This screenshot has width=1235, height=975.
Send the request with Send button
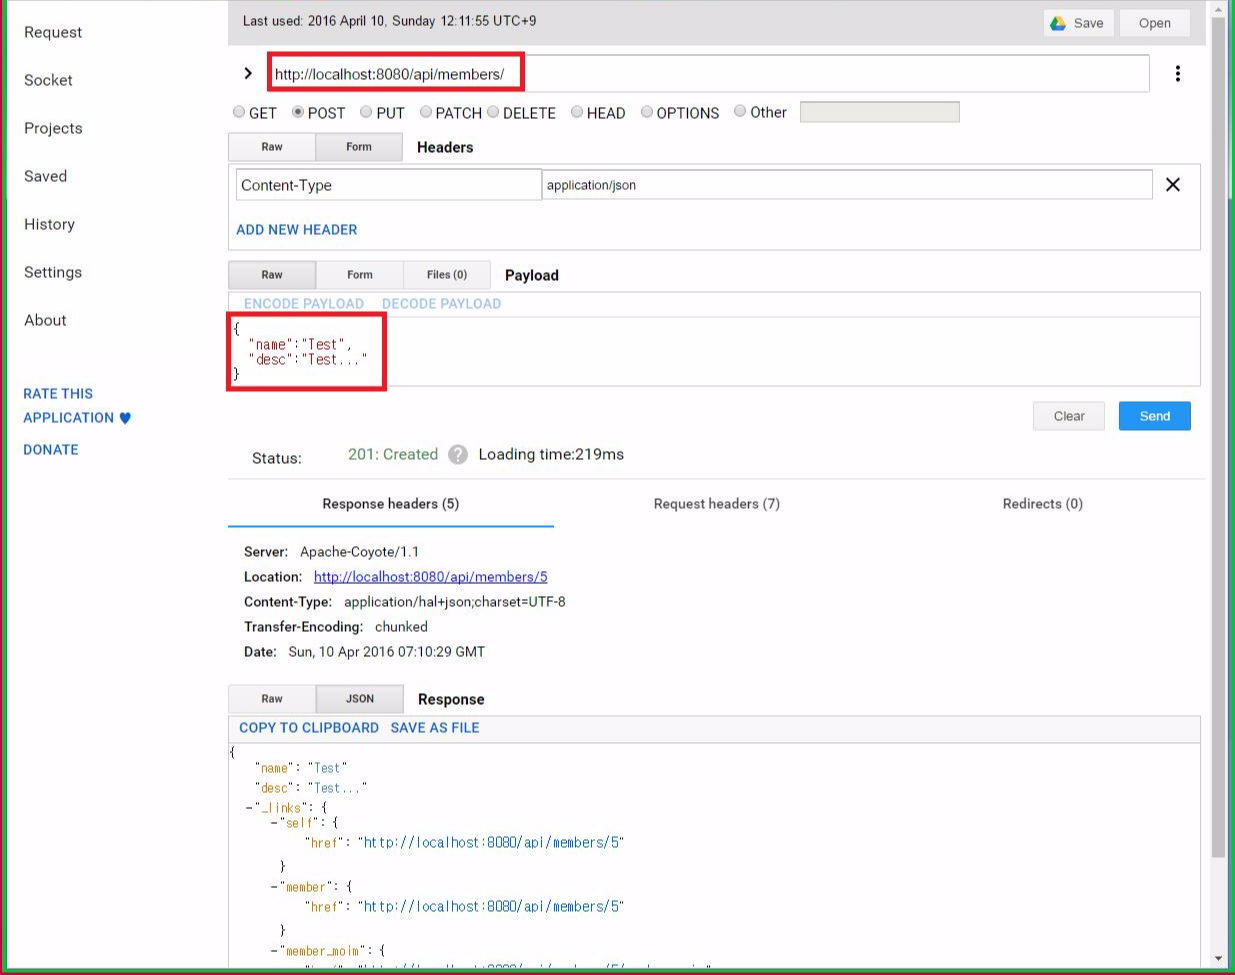(x=1155, y=416)
